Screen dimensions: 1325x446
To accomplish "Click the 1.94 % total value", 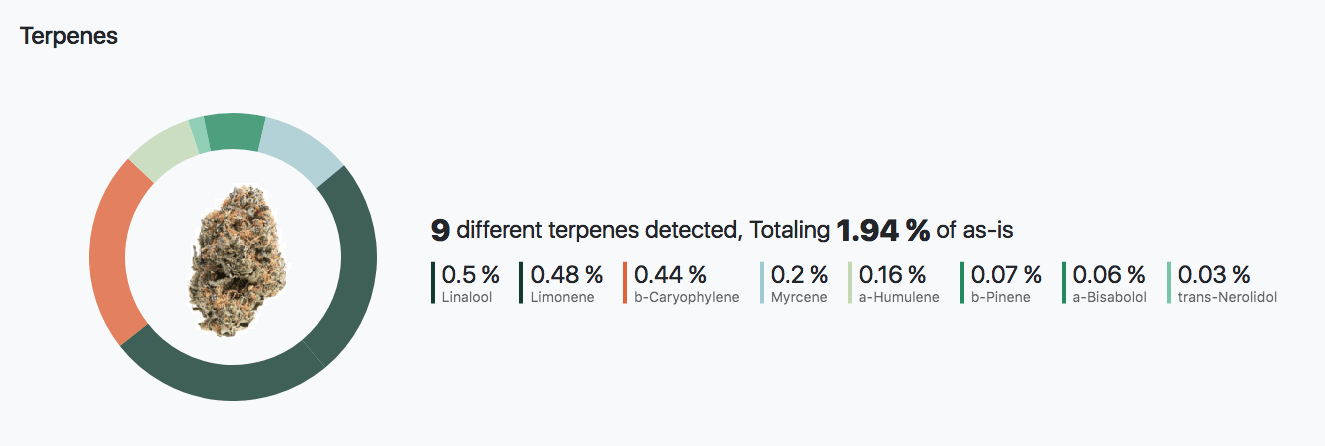I will point(883,231).
